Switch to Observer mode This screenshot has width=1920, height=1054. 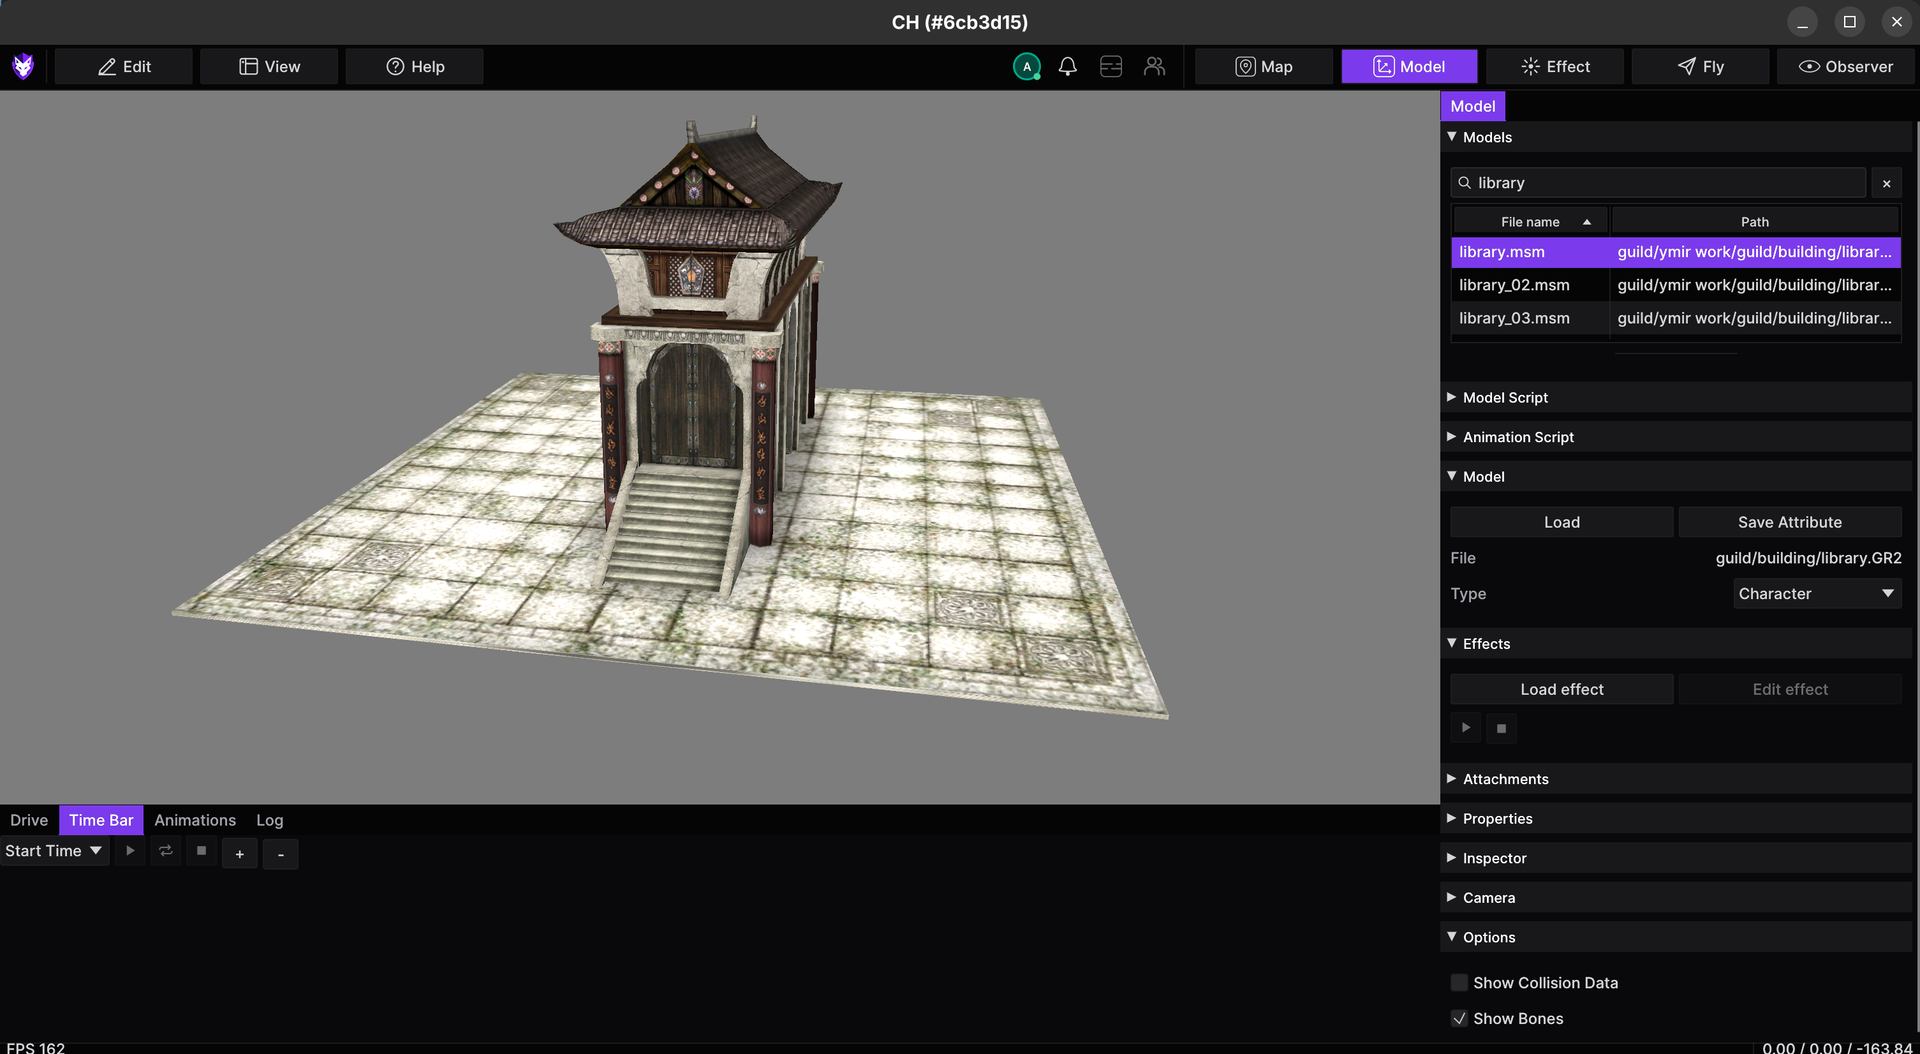coord(1846,67)
